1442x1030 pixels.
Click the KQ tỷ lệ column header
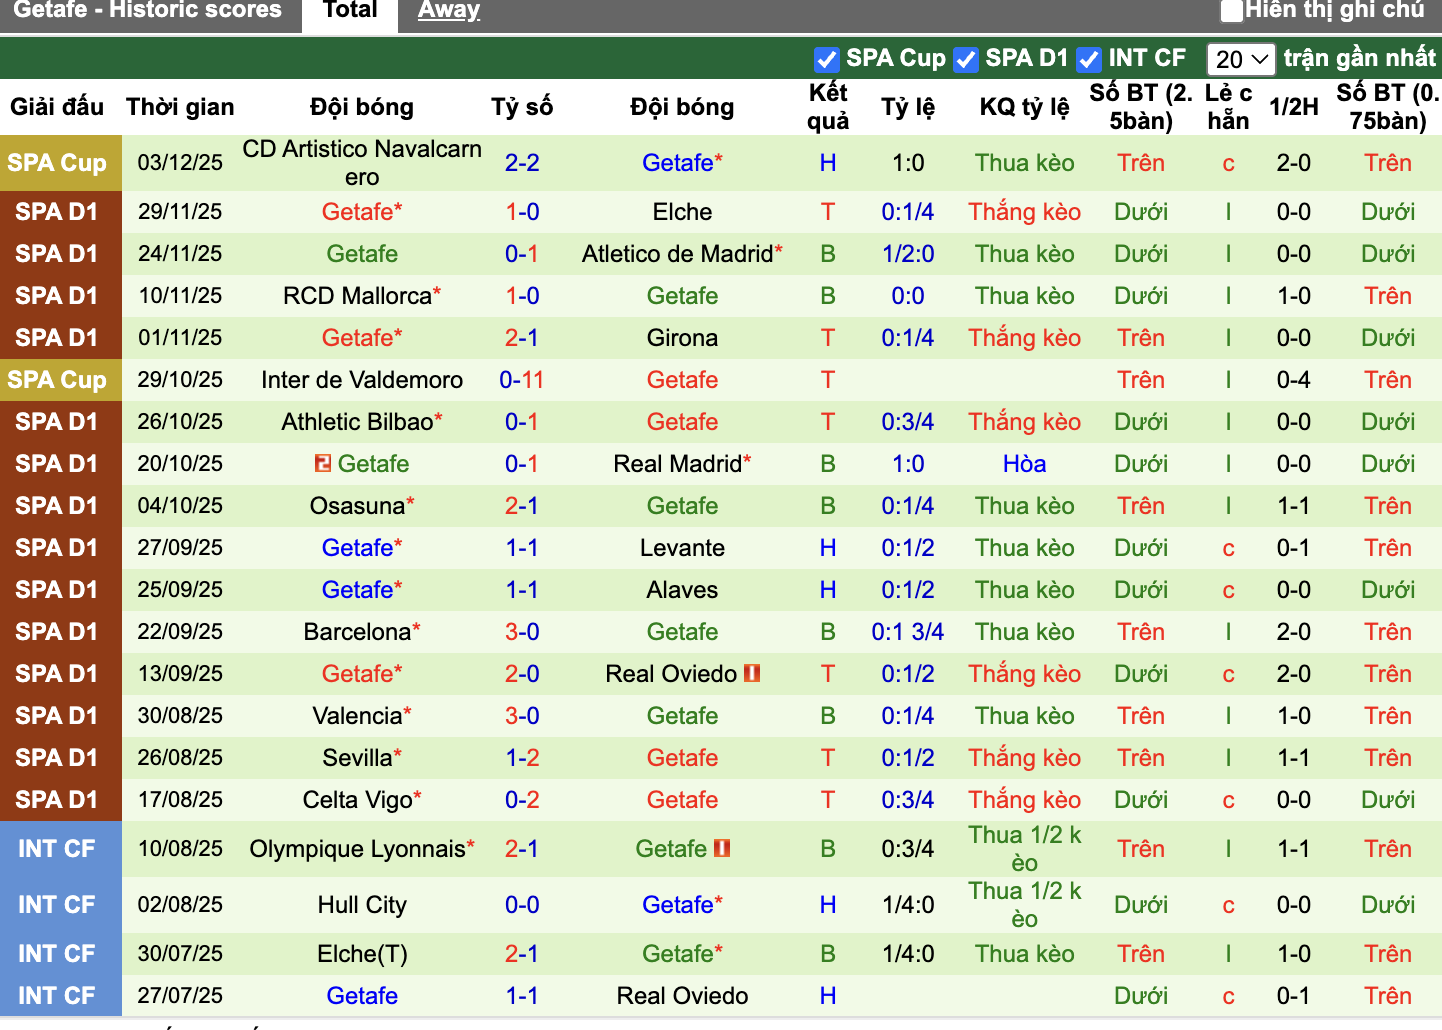coord(1025,107)
